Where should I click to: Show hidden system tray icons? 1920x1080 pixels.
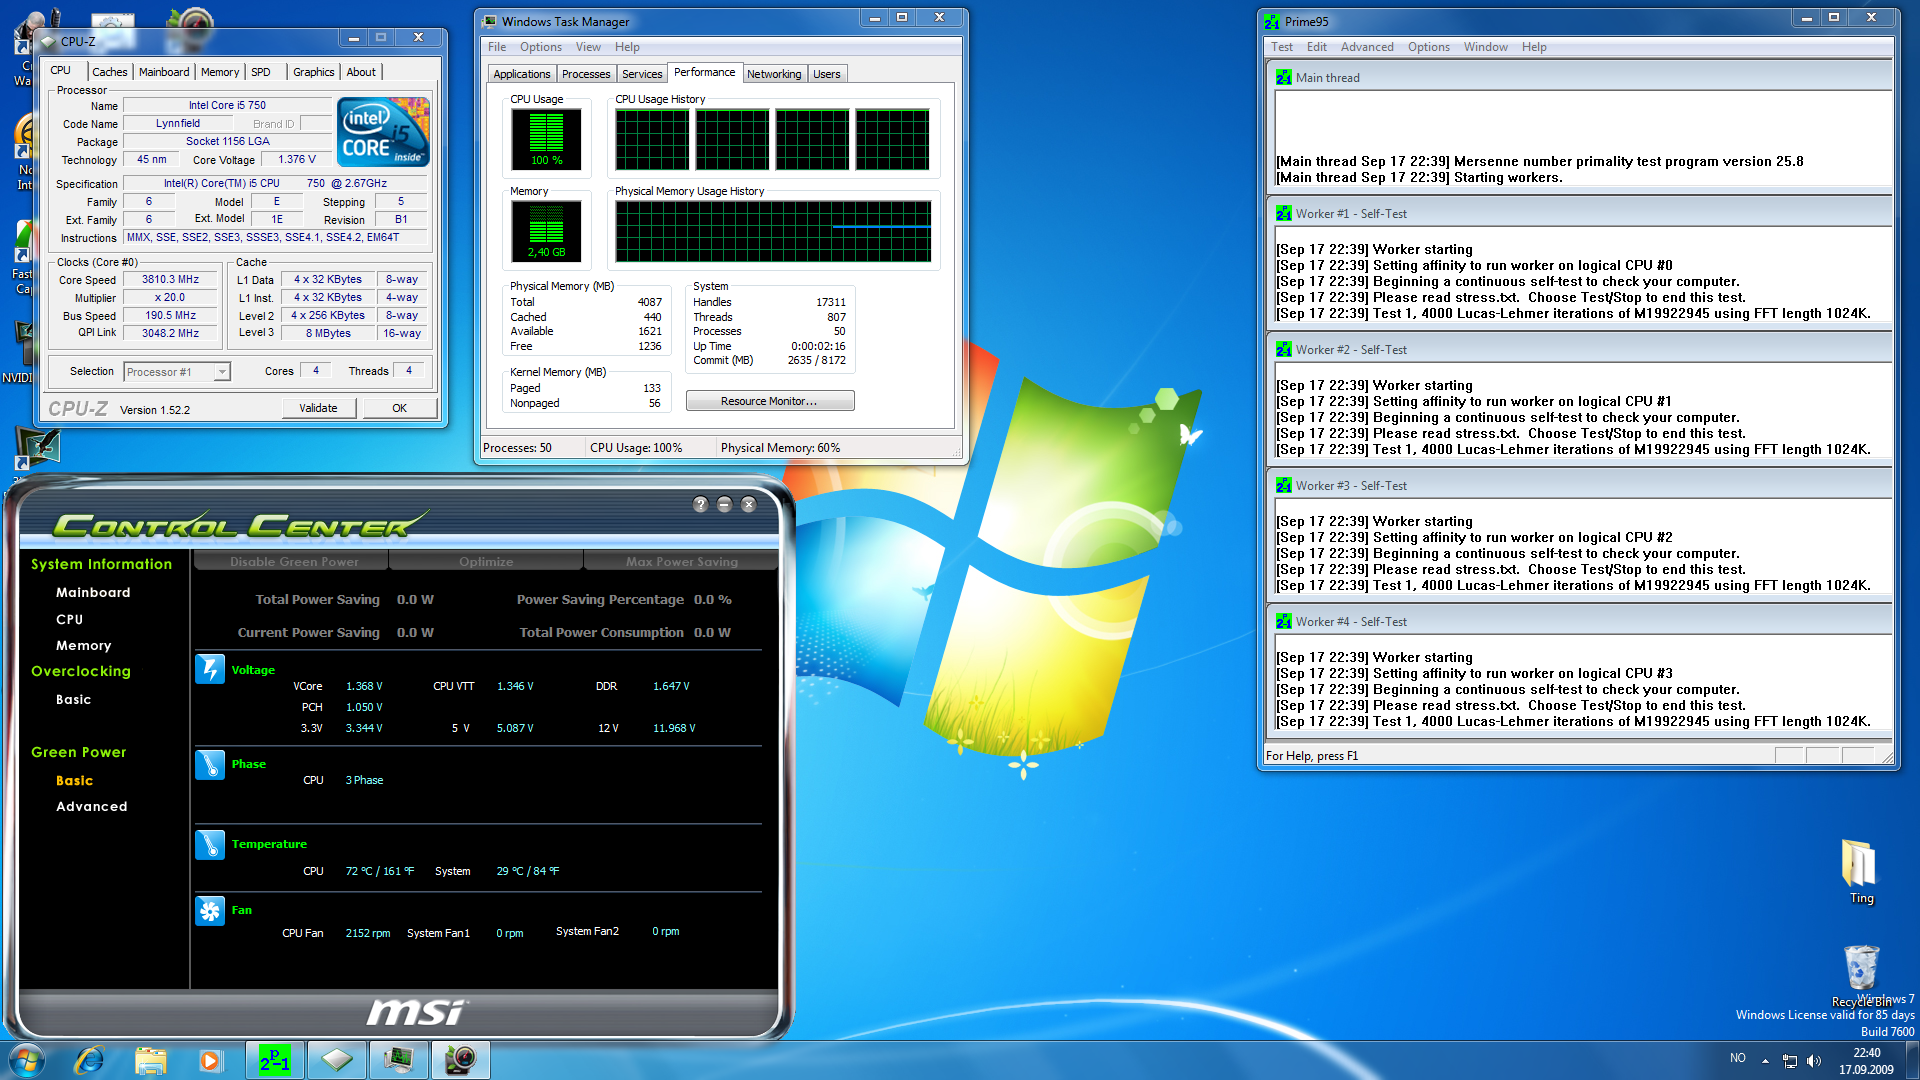(1765, 1061)
